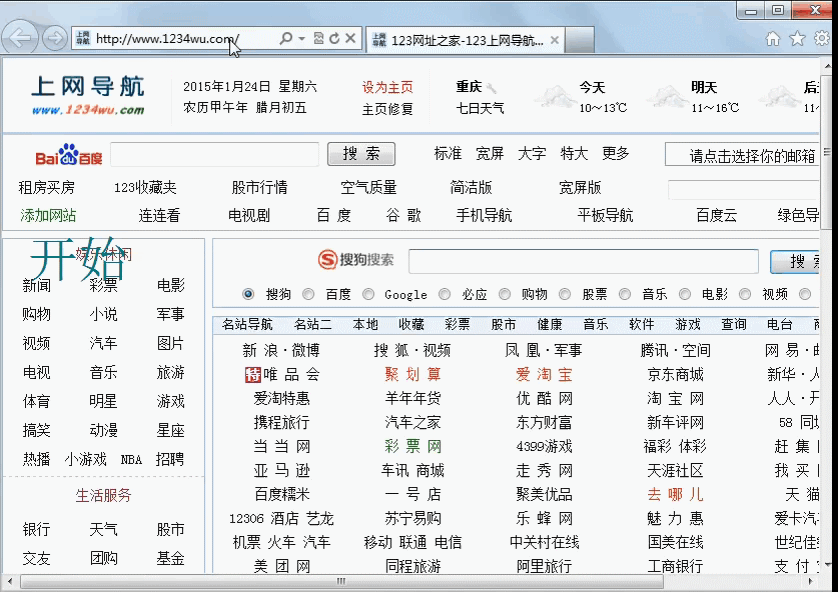Select the 百度 radio button
838x592 pixels.
click(x=308, y=294)
